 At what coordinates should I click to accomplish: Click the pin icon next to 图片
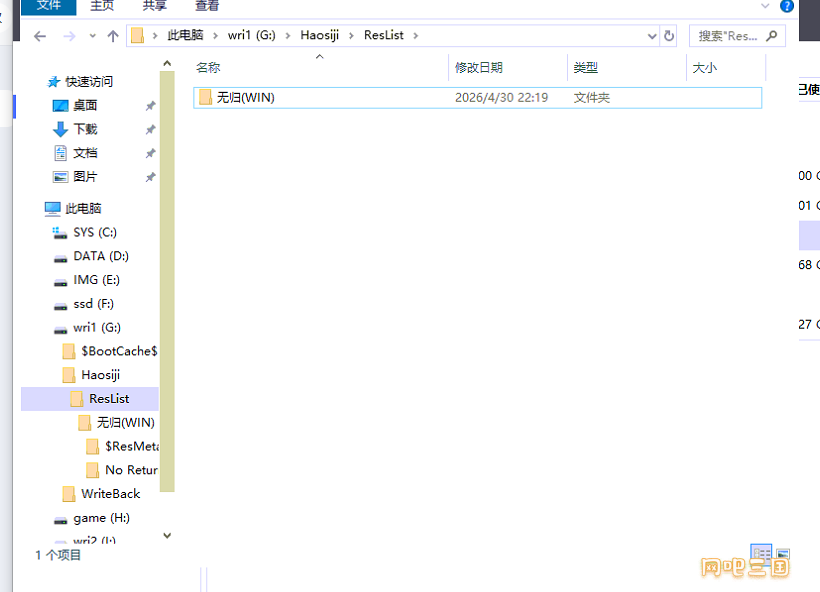tap(151, 177)
